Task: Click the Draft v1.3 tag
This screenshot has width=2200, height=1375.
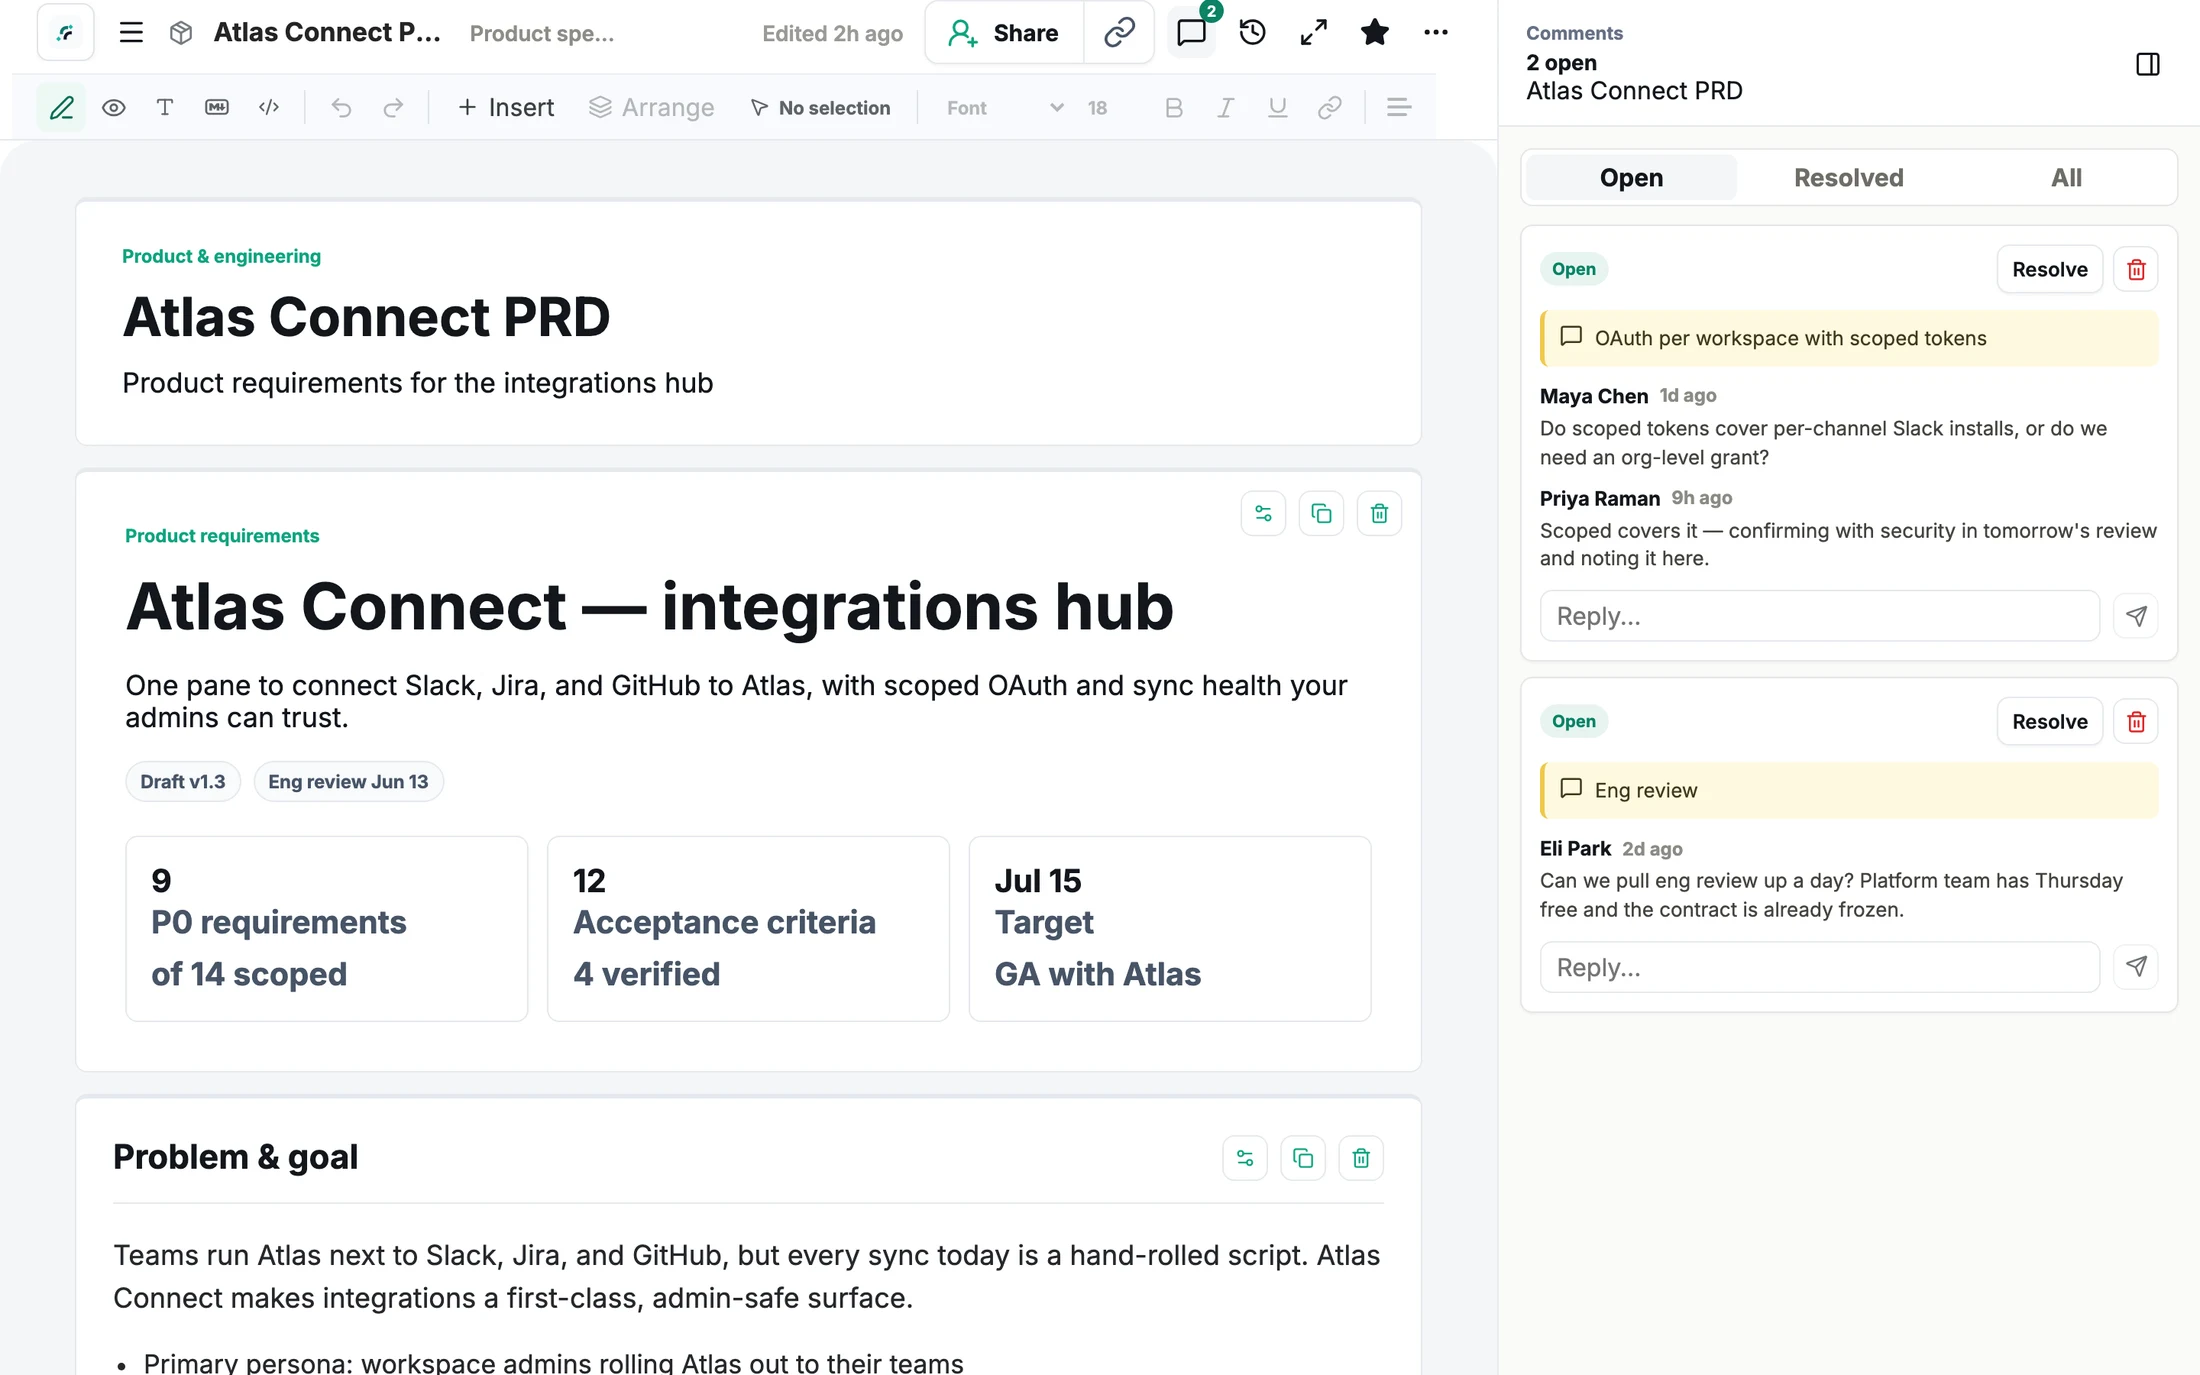Action: point(183,781)
